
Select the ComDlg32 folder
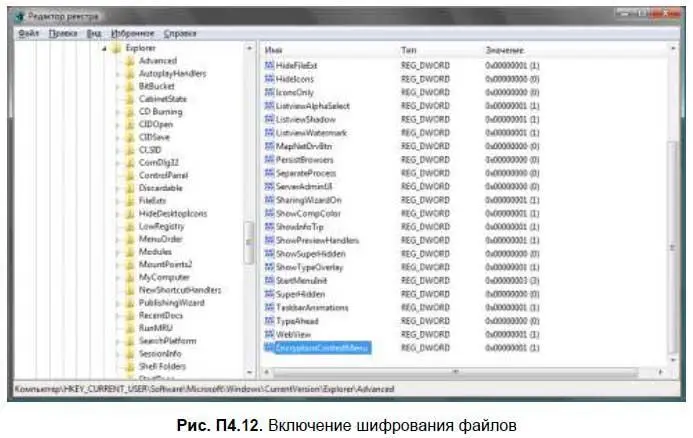(x=159, y=163)
